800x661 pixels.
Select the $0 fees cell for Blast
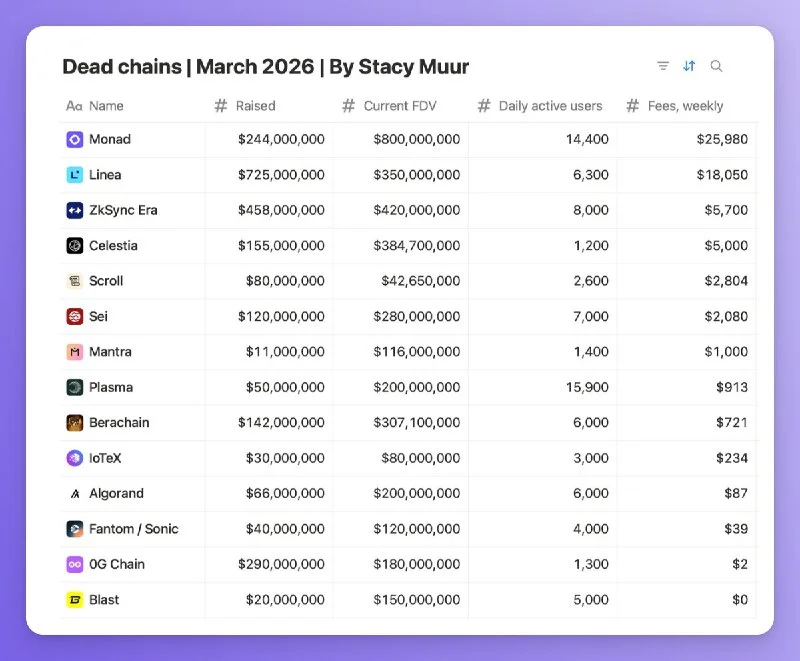pyautogui.click(x=741, y=599)
